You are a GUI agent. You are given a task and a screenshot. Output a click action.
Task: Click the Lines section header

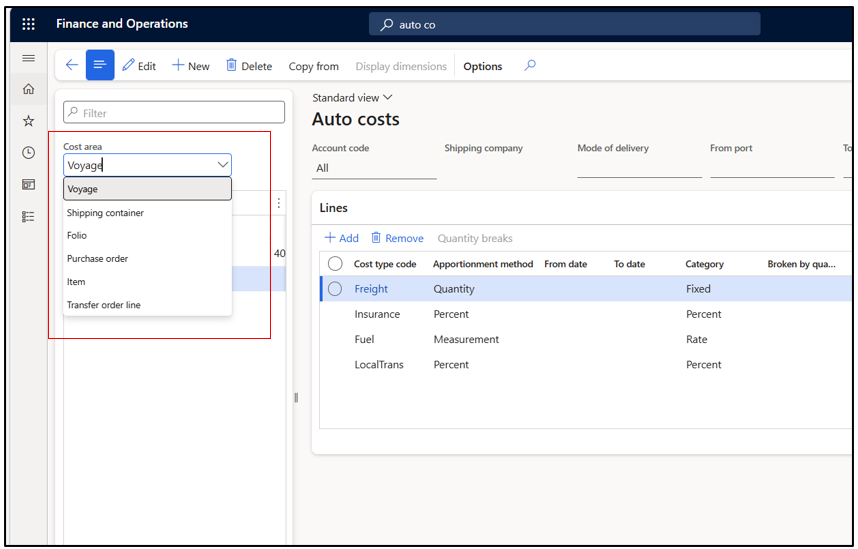point(333,208)
